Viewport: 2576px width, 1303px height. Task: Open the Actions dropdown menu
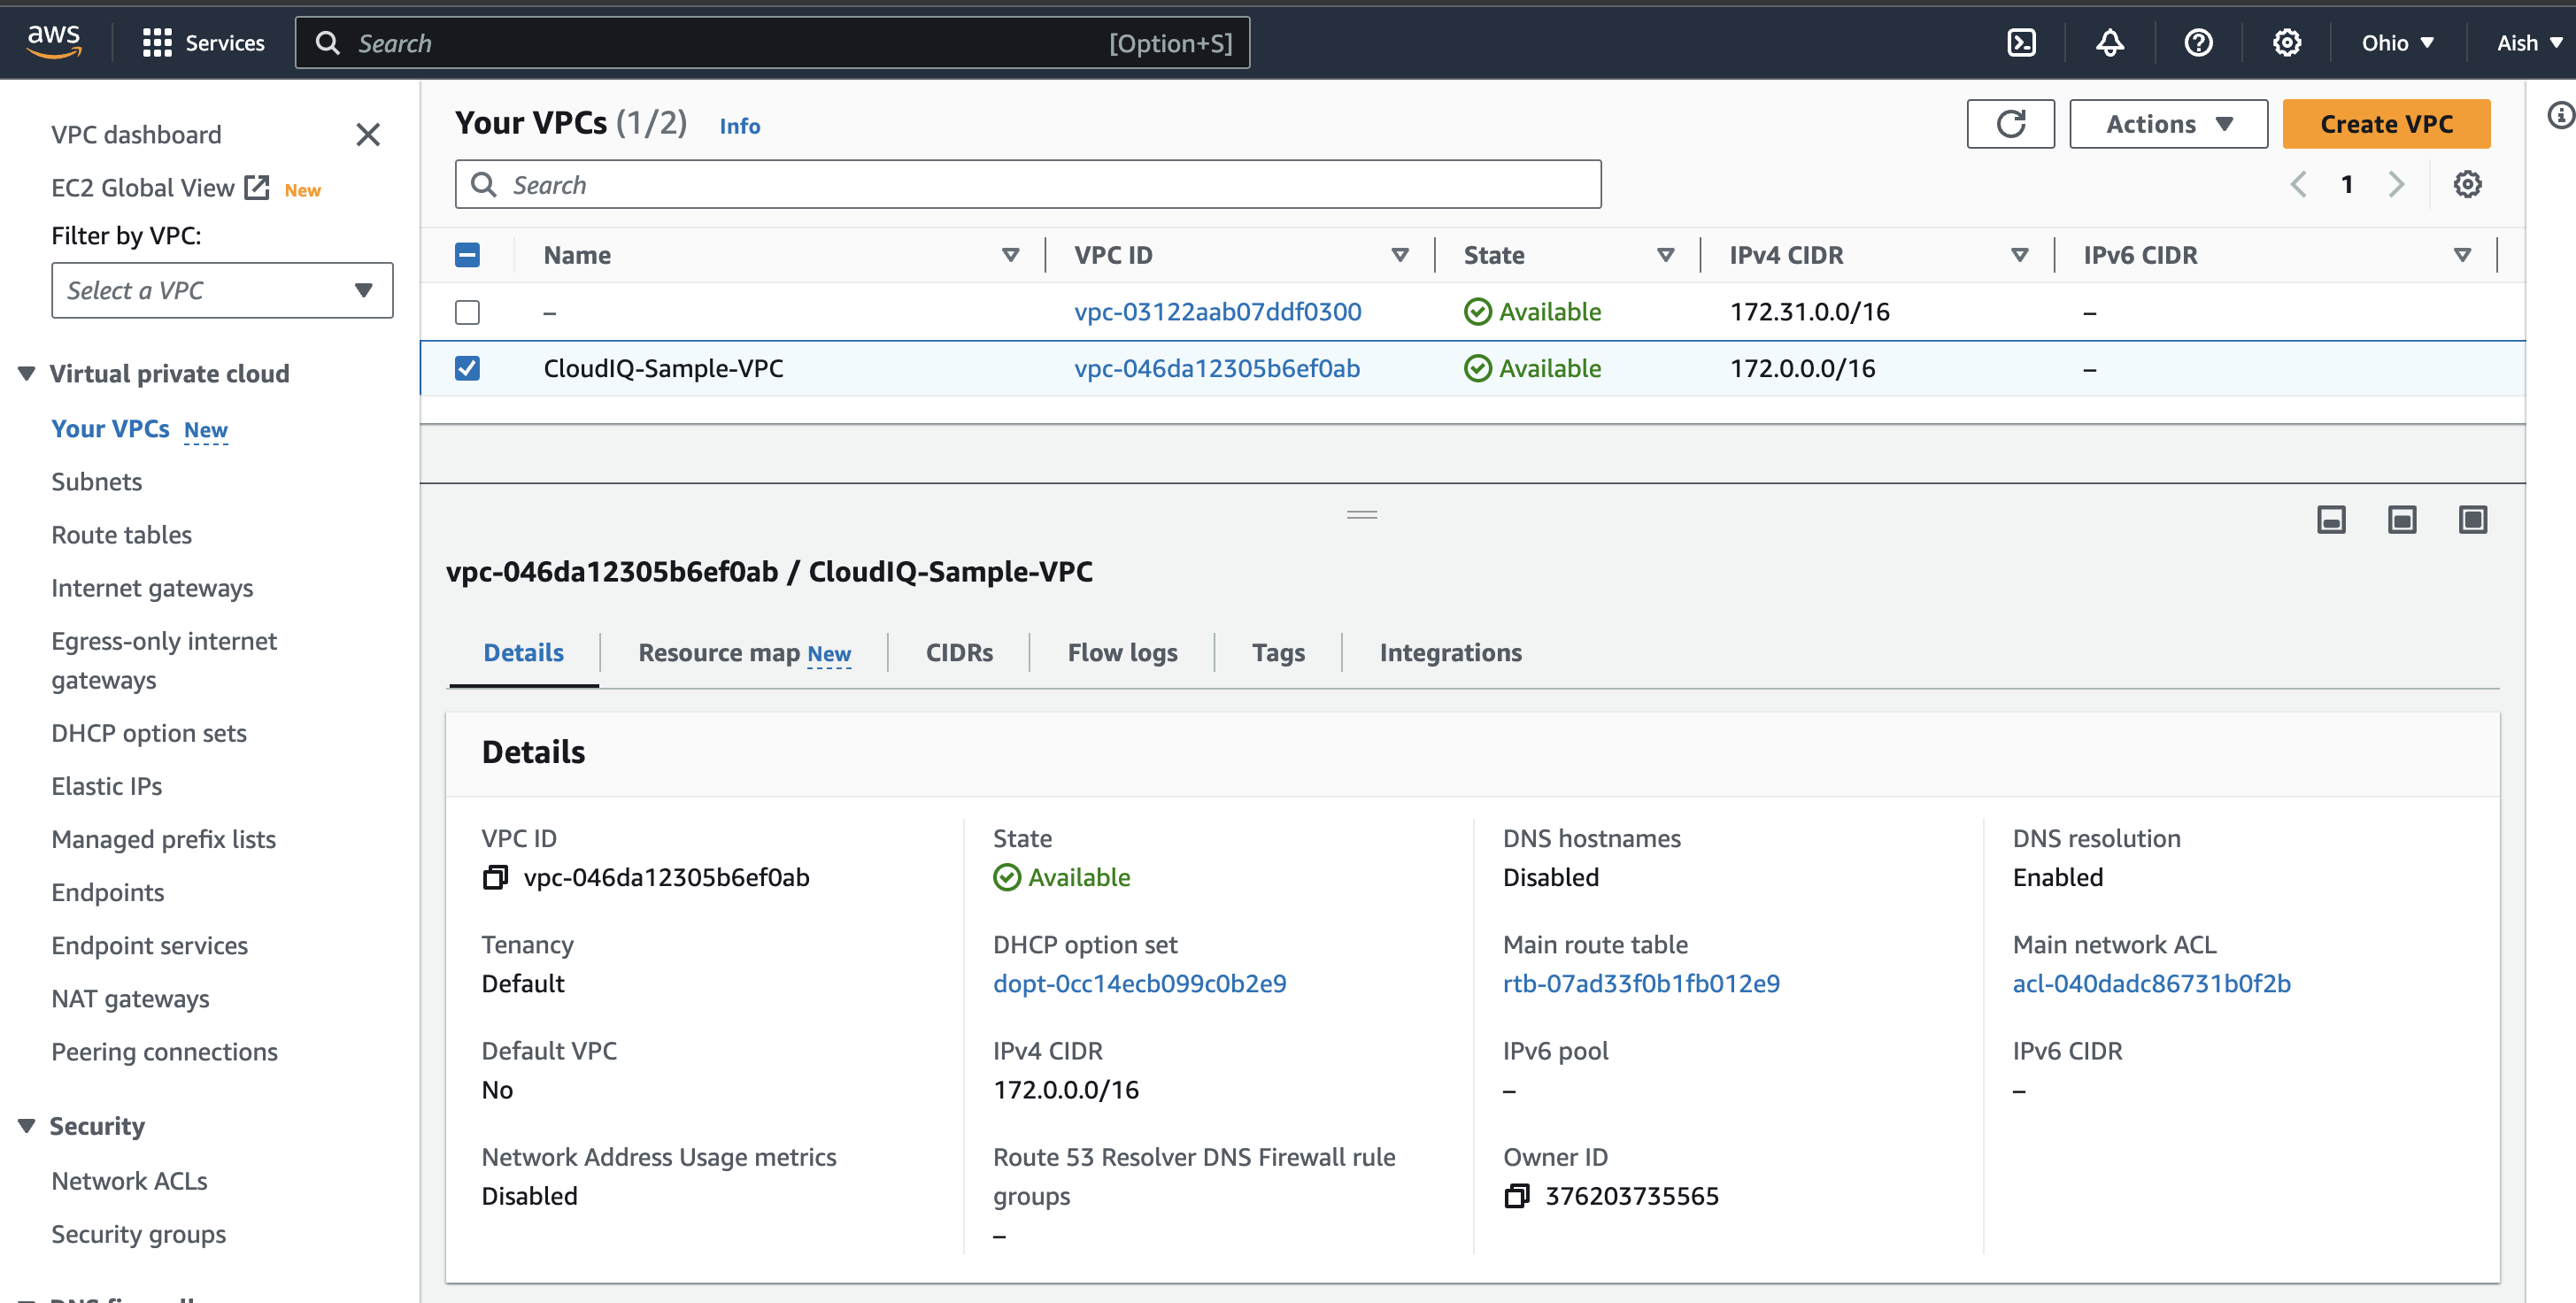tap(2168, 124)
